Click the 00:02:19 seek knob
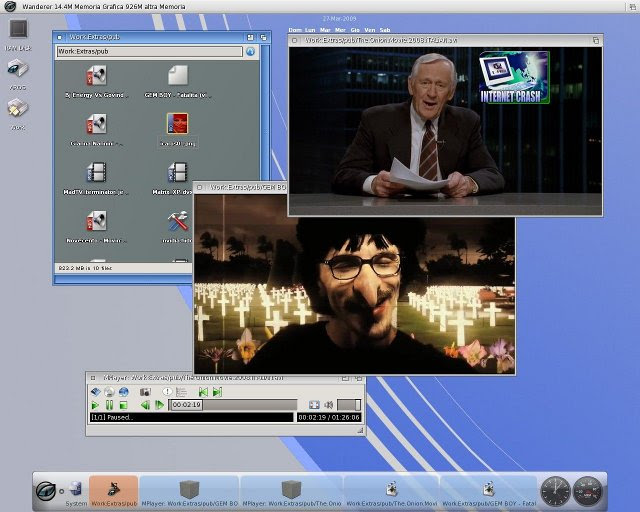 point(186,405)
